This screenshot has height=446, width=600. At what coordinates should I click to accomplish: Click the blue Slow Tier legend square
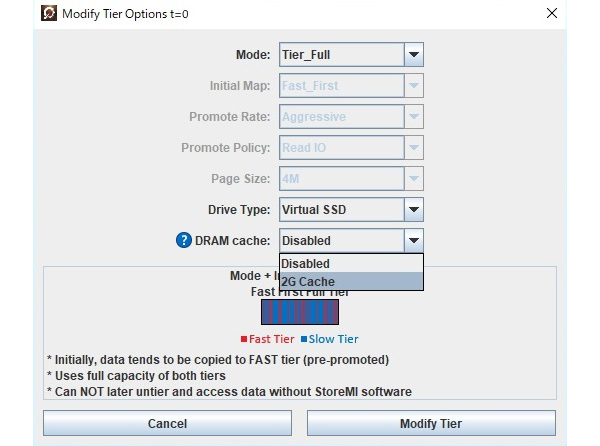coord(304,339)
